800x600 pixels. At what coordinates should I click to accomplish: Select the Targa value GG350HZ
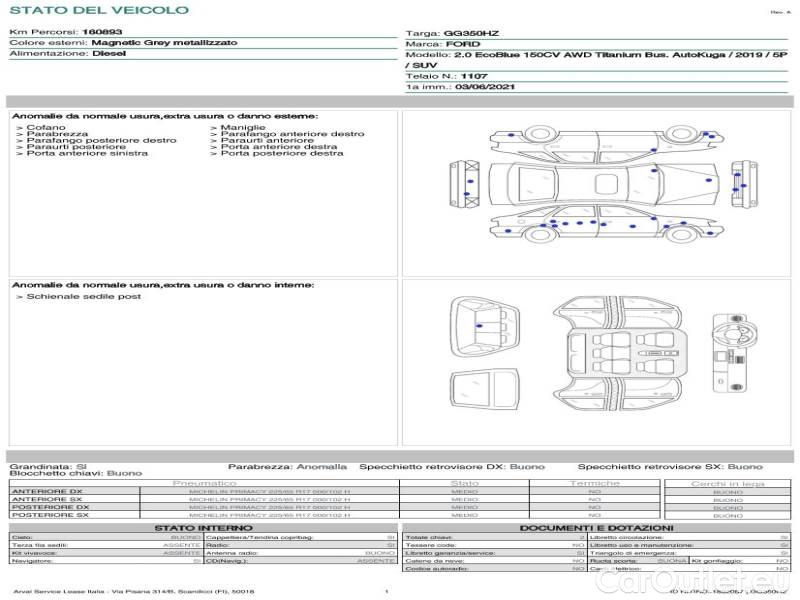click(471, 33)
